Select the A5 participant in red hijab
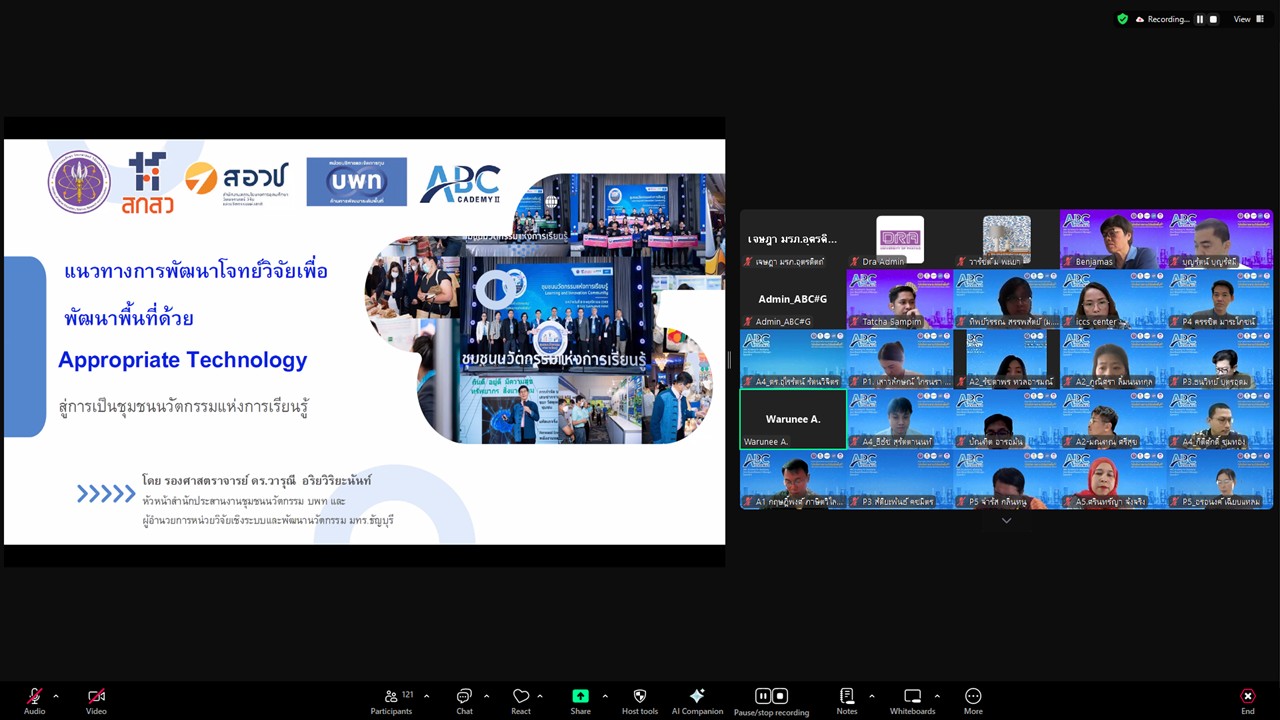1280x720 pixels. (x=1113, y=479)
